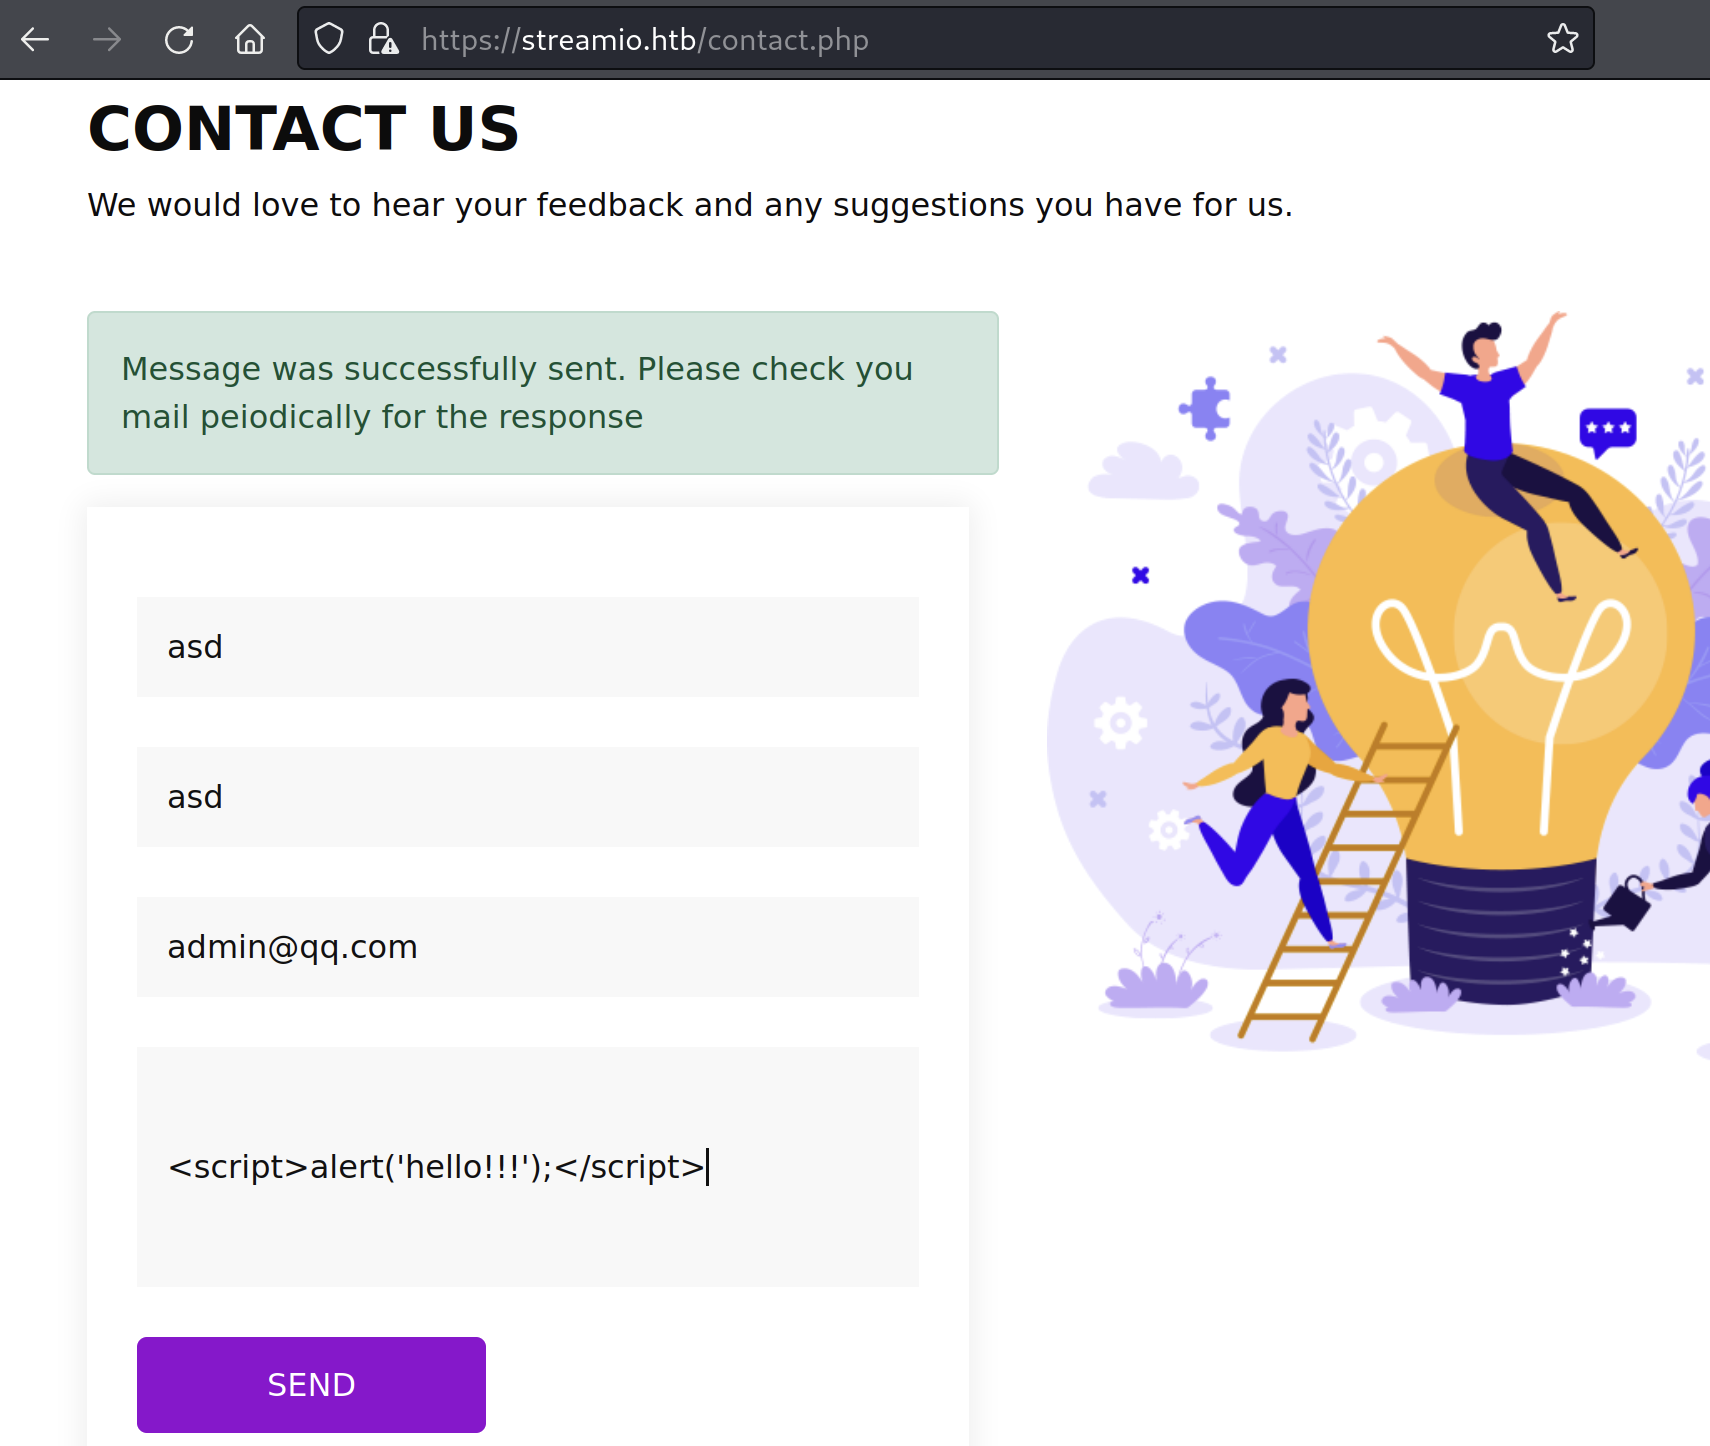This screenshot has height=1446, width=1710.
Task: Focus the message box containing script tag
Action: point(527,1167)
